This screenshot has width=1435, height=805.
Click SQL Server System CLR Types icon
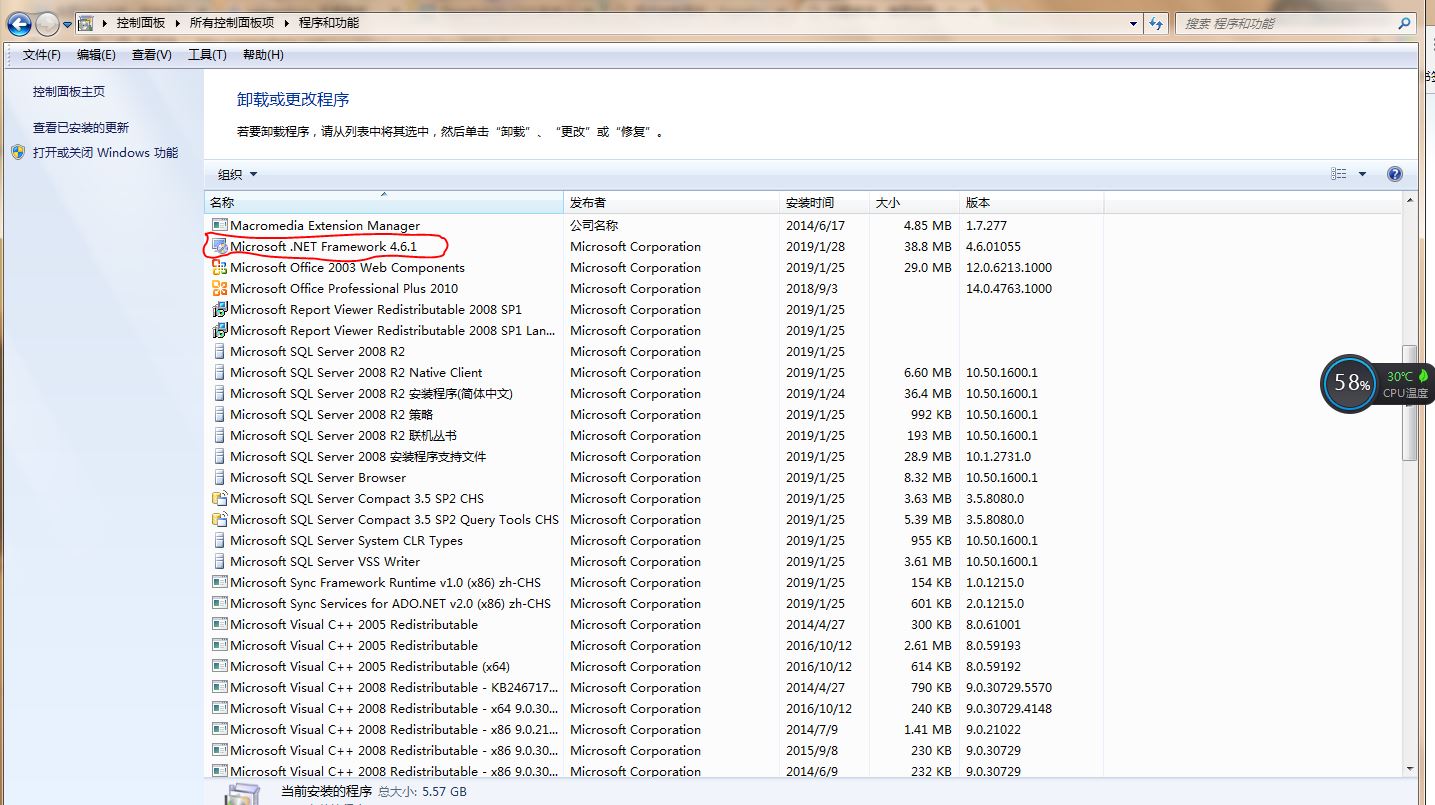[220, 541]
